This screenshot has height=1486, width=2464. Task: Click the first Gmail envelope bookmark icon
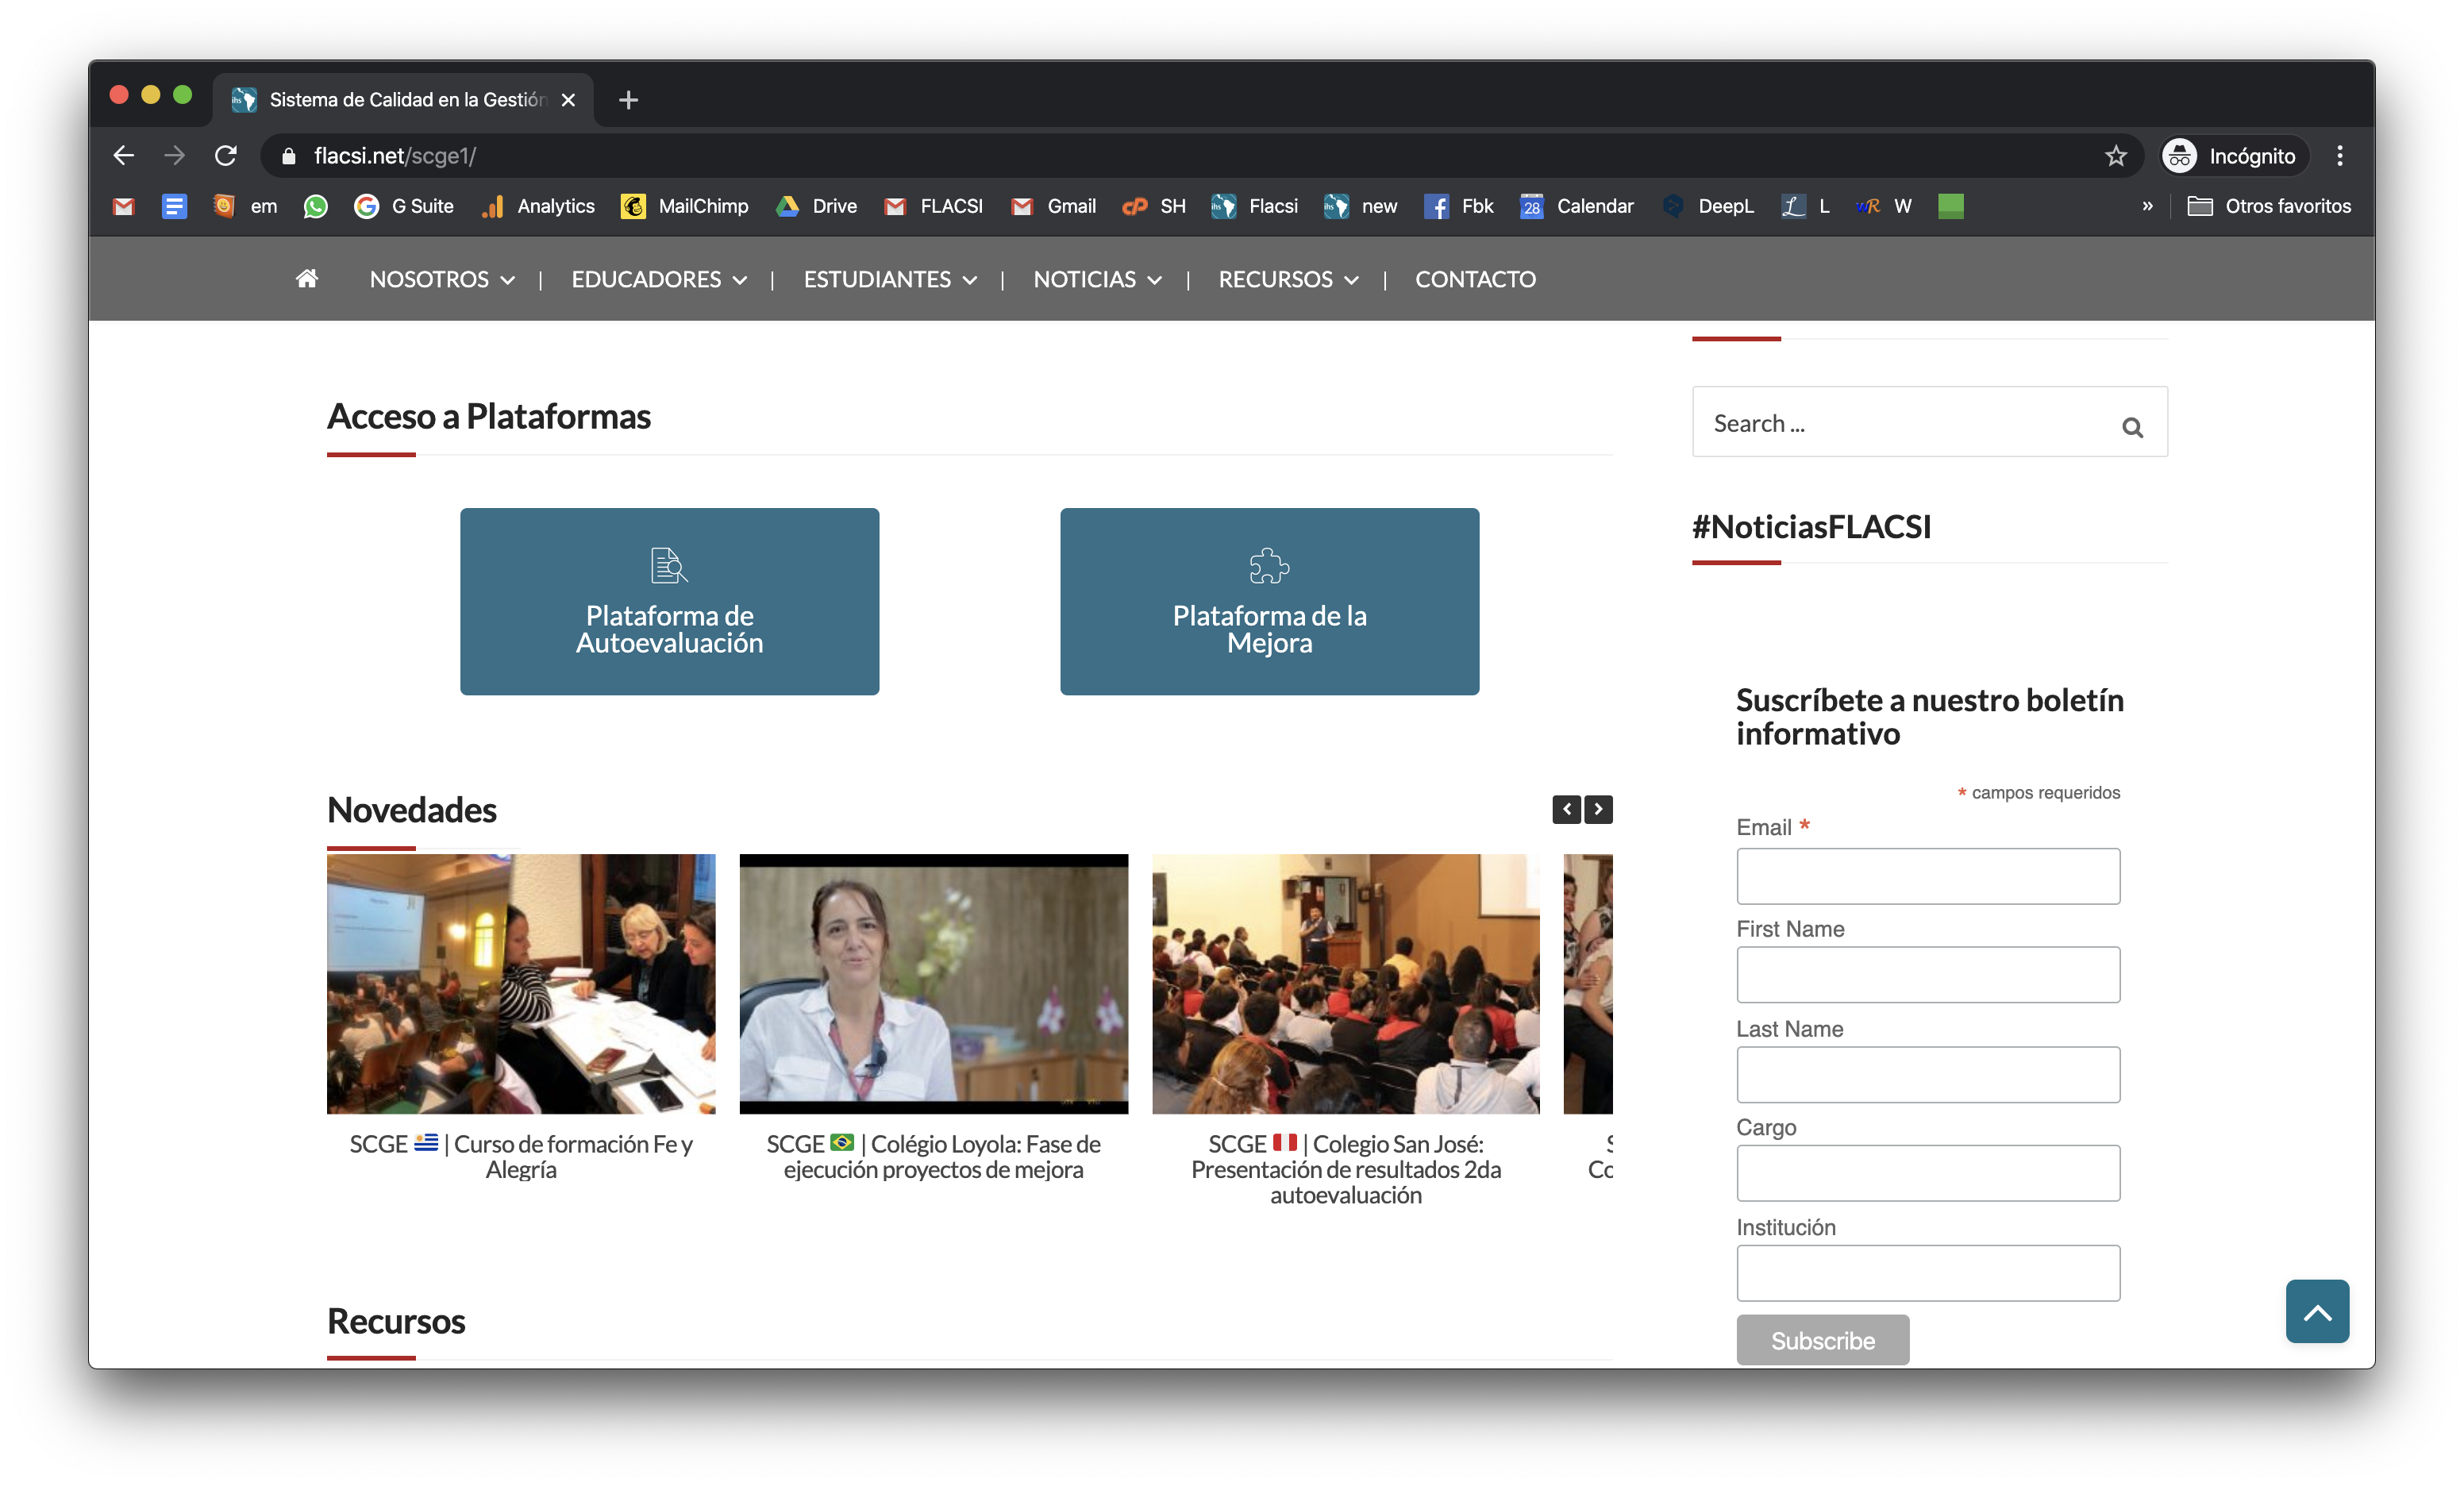[x=124, y=206]
